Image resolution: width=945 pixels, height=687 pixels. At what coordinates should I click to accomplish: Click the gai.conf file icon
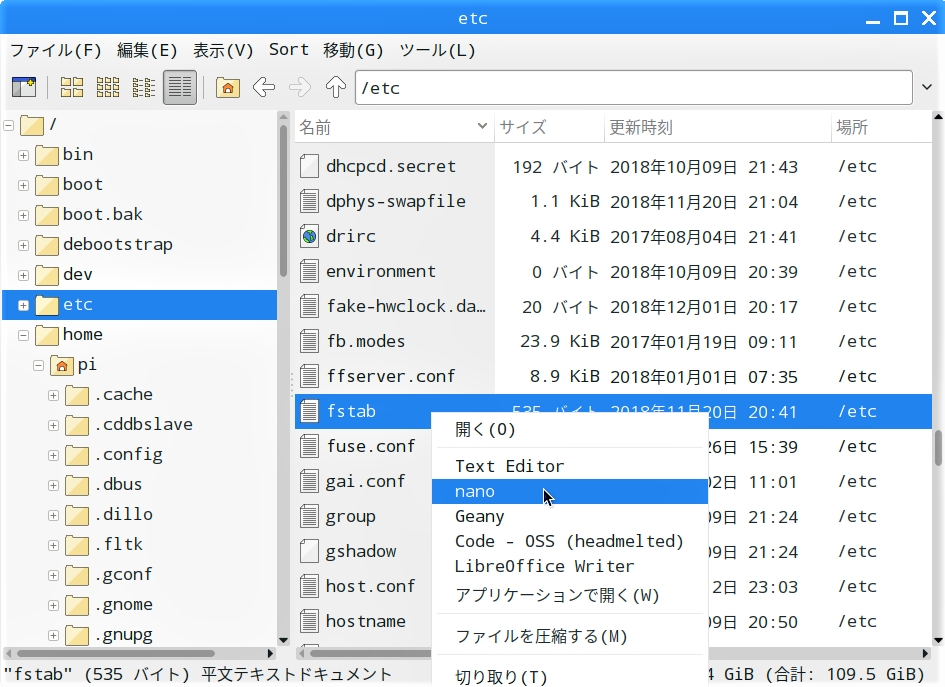point(309,481)
